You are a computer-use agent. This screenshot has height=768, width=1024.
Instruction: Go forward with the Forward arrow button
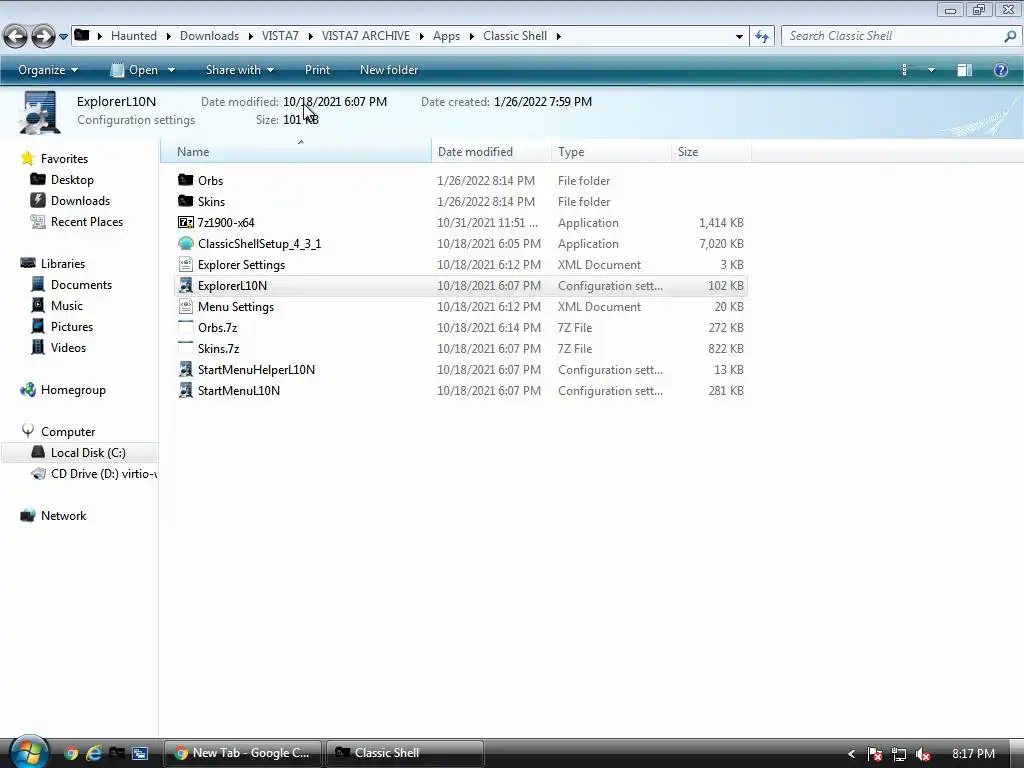click(x=43, y=37)
